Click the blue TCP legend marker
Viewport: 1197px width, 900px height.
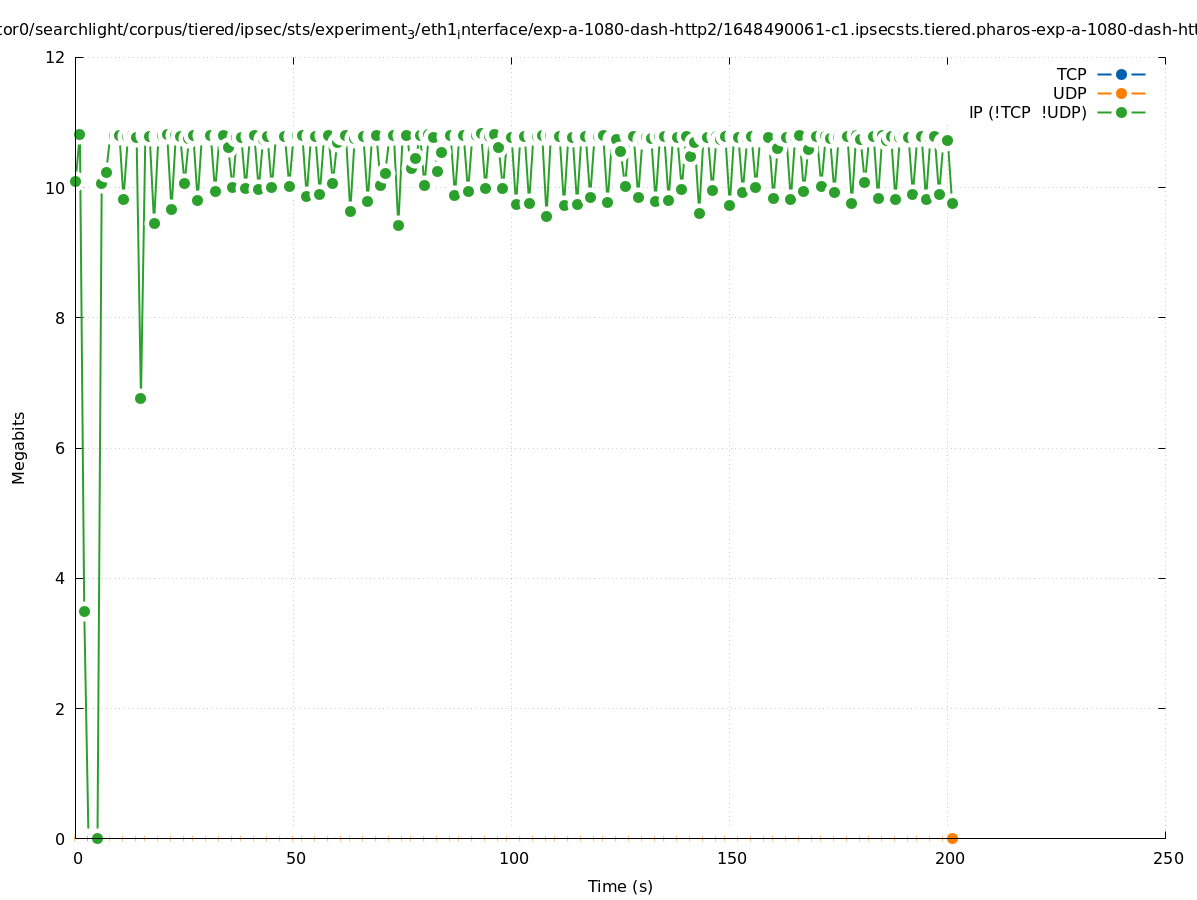tap(1121, 74)
